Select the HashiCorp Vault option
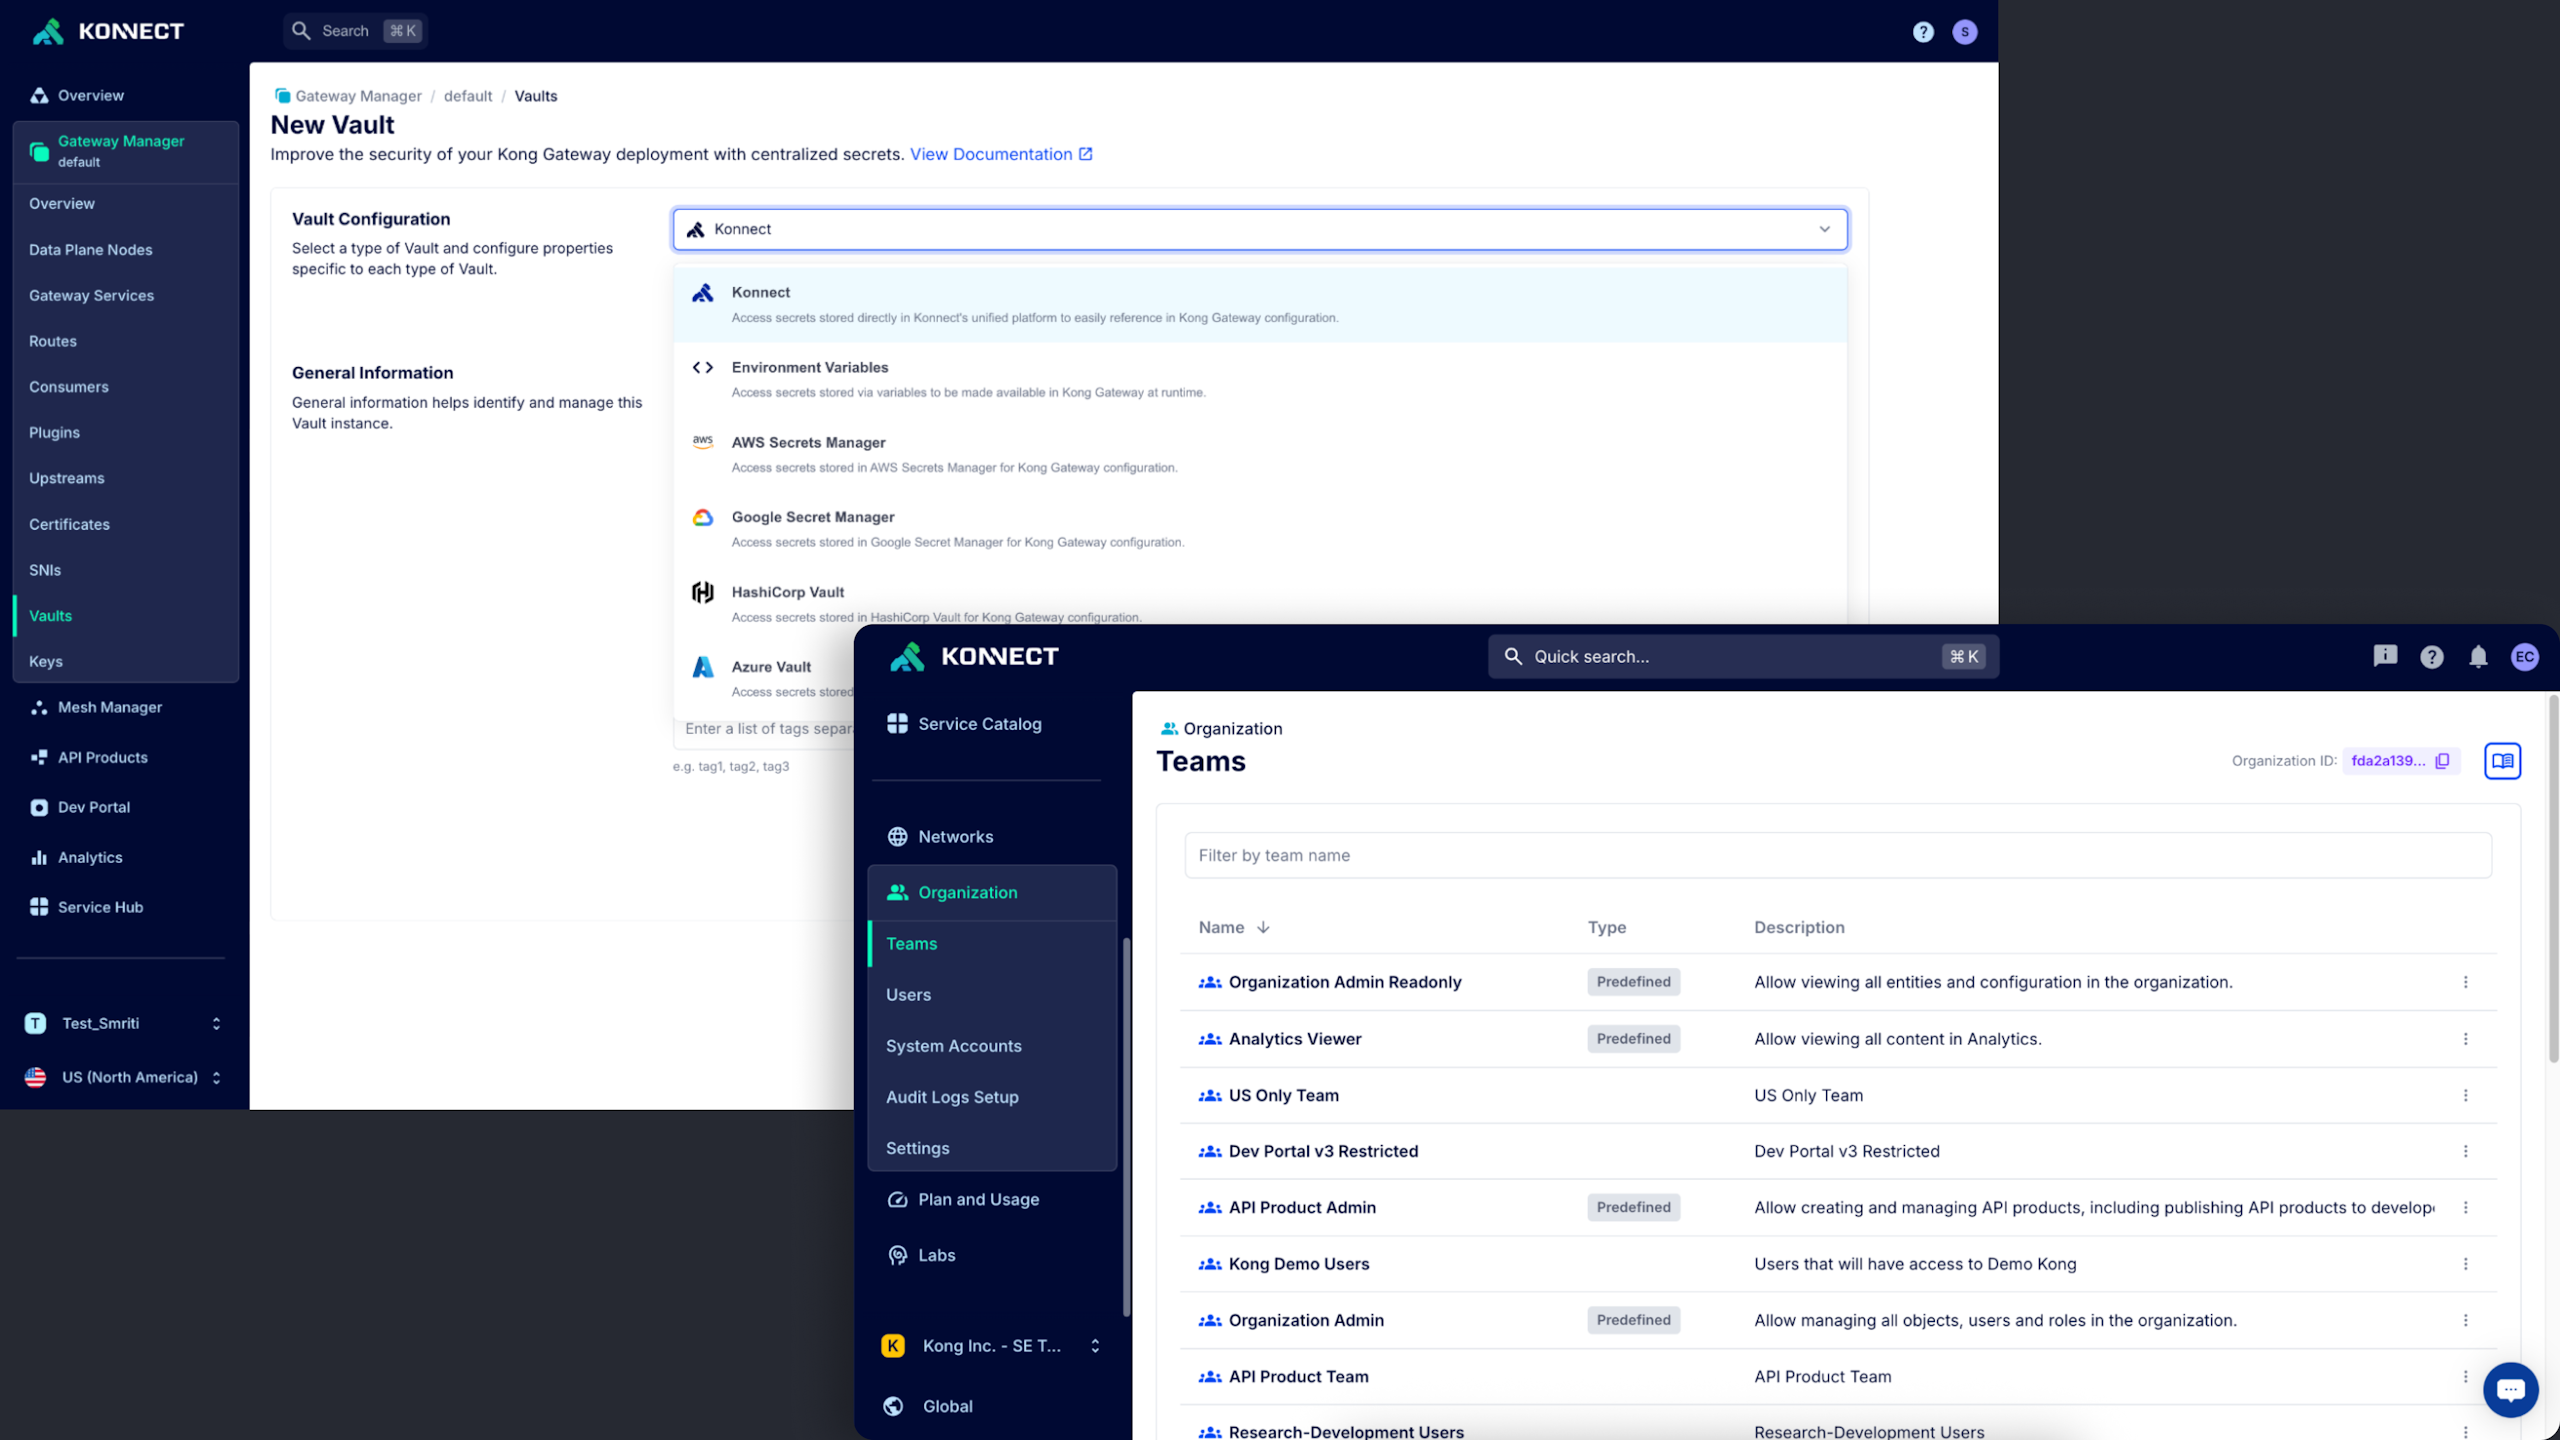Viewport: 2560px width, 1440px height. point(788,592)
